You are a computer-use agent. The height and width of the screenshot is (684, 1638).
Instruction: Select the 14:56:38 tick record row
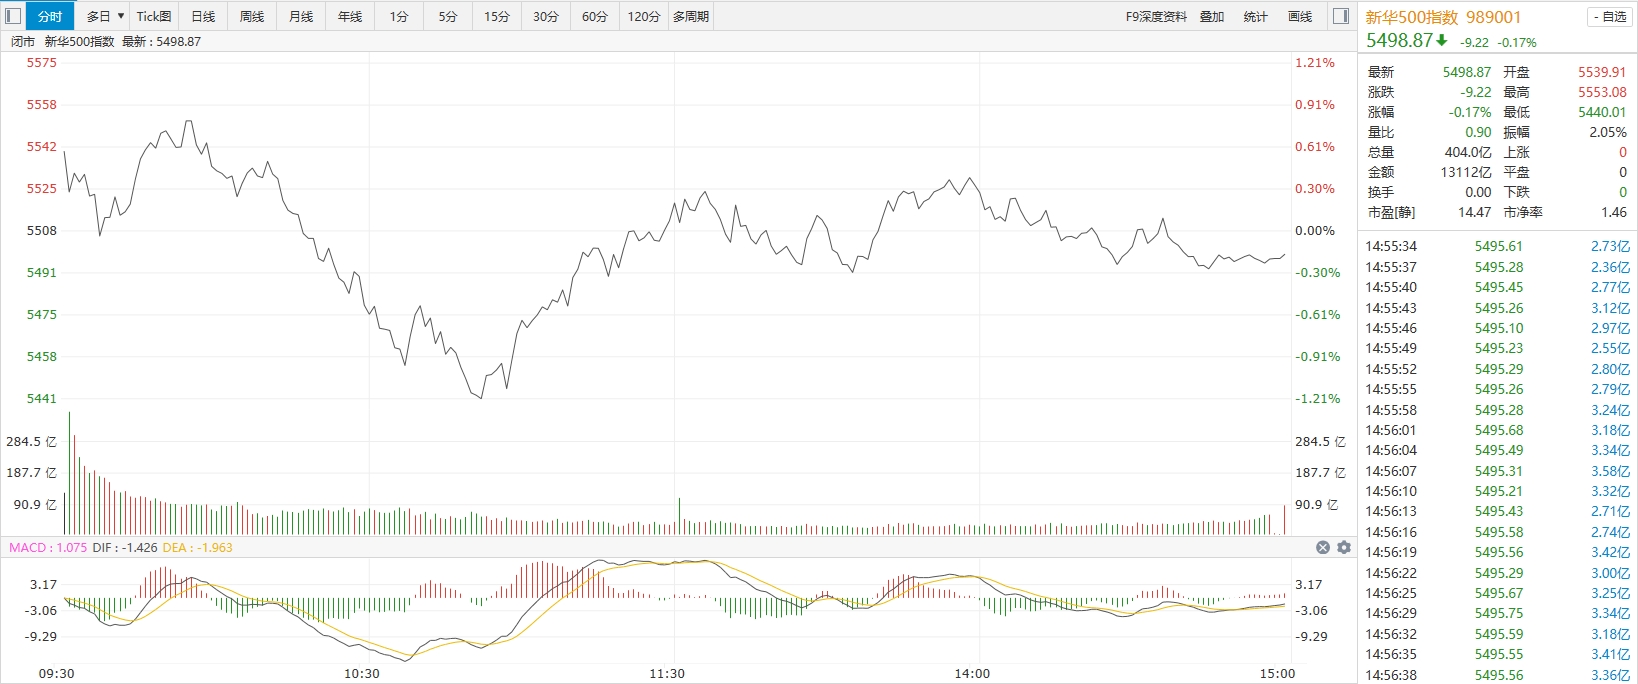(x=1498, y=675)
